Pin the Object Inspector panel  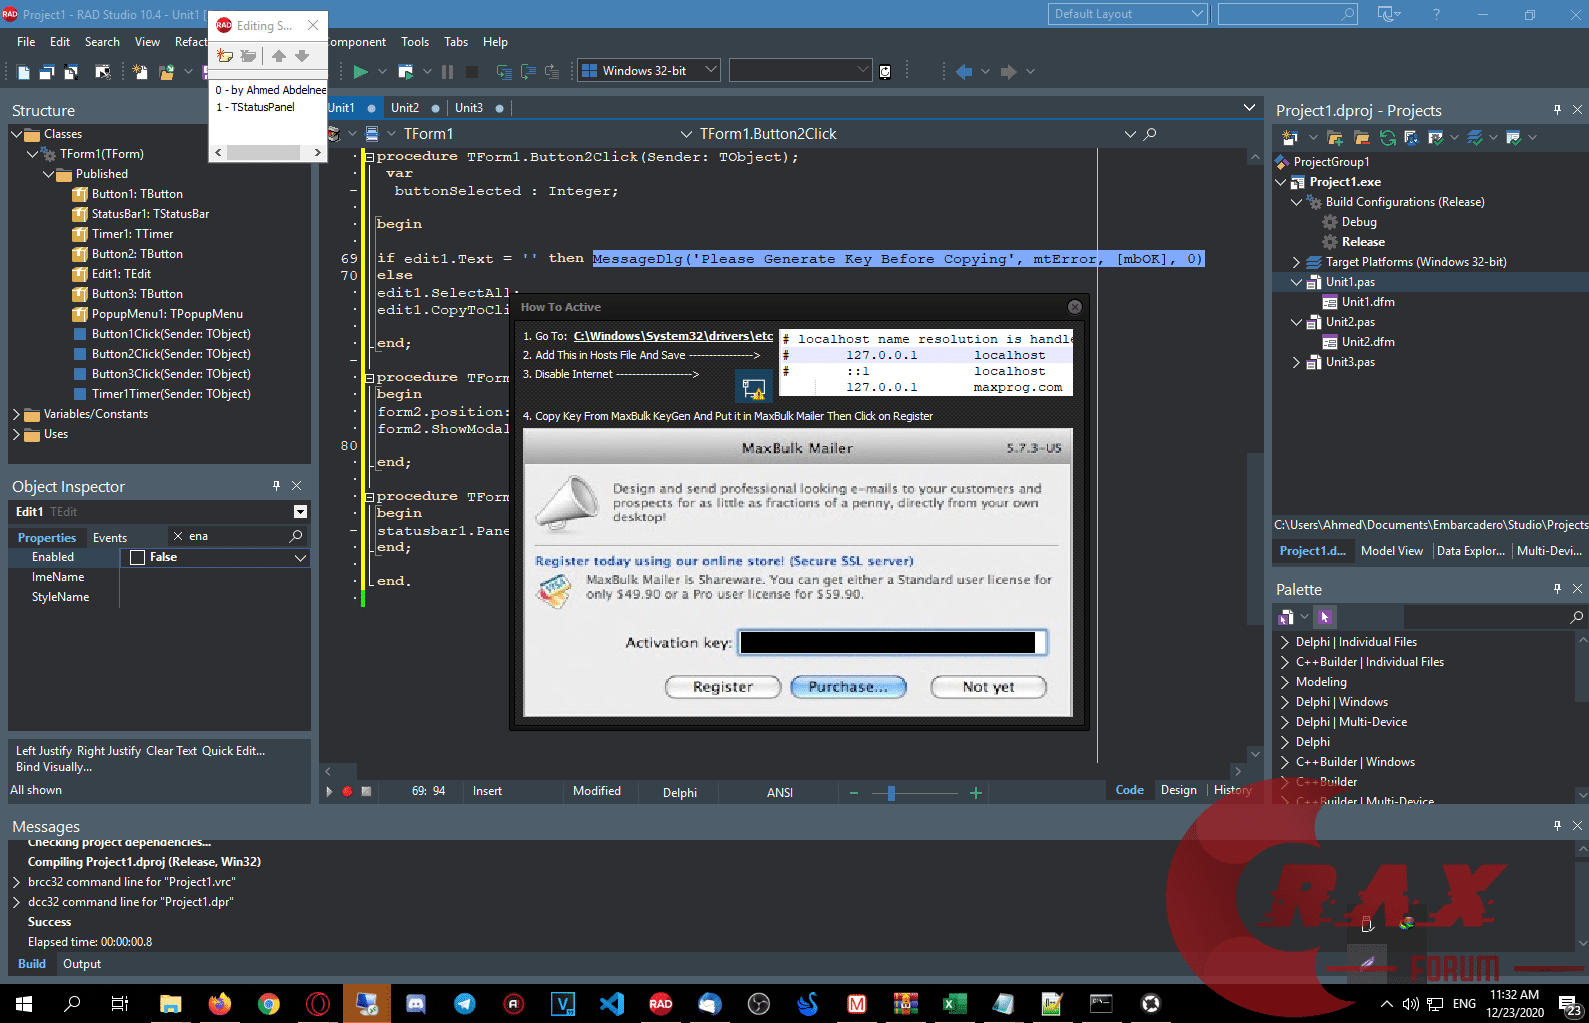click(276, 485)
